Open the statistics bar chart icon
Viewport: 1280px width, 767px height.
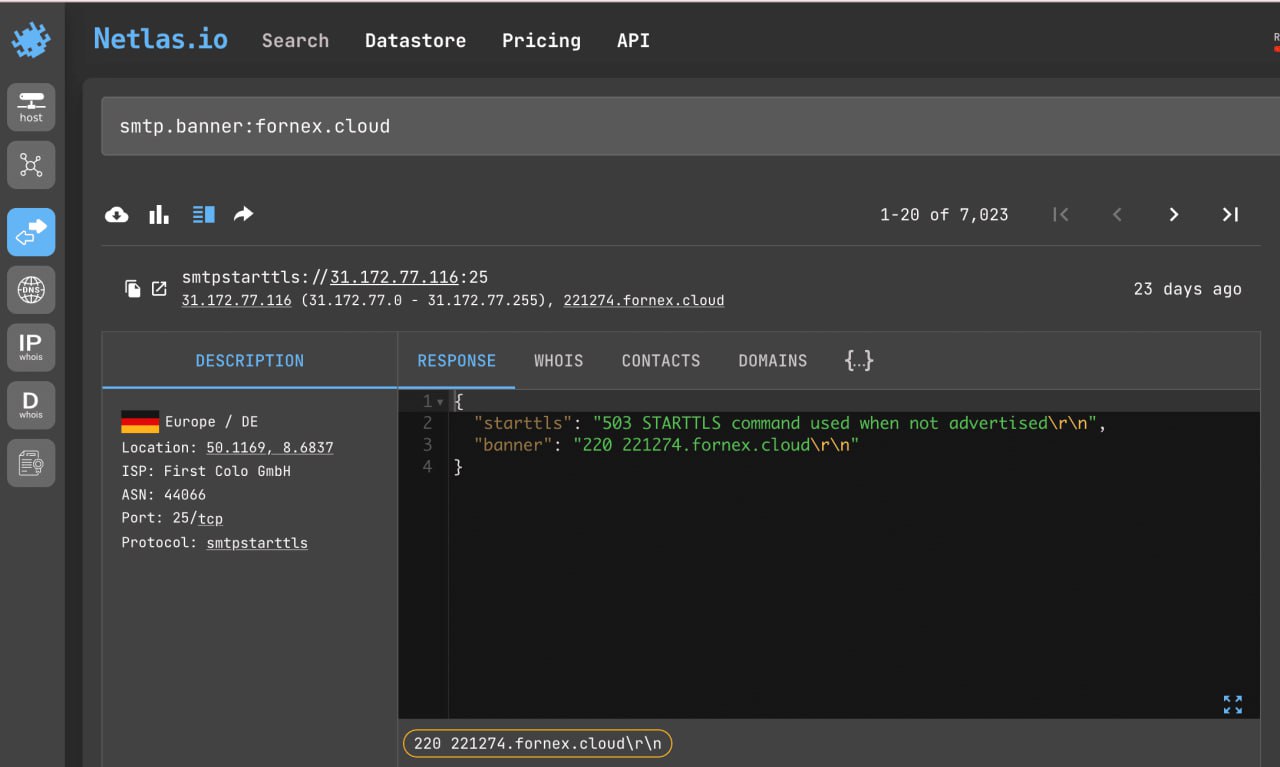(159, 214)
